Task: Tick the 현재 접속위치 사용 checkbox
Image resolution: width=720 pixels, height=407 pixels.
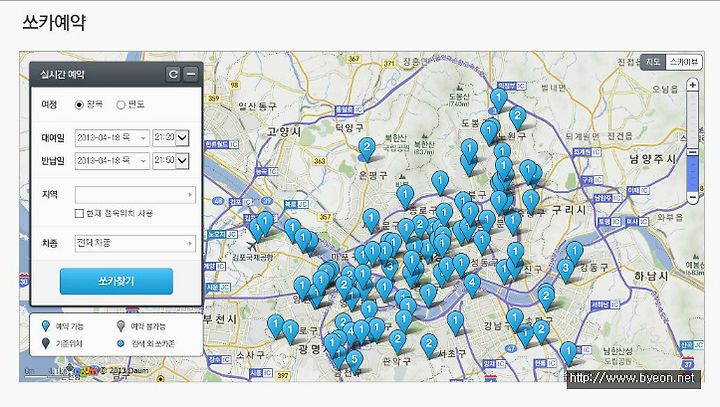Action: click(79, 213)
